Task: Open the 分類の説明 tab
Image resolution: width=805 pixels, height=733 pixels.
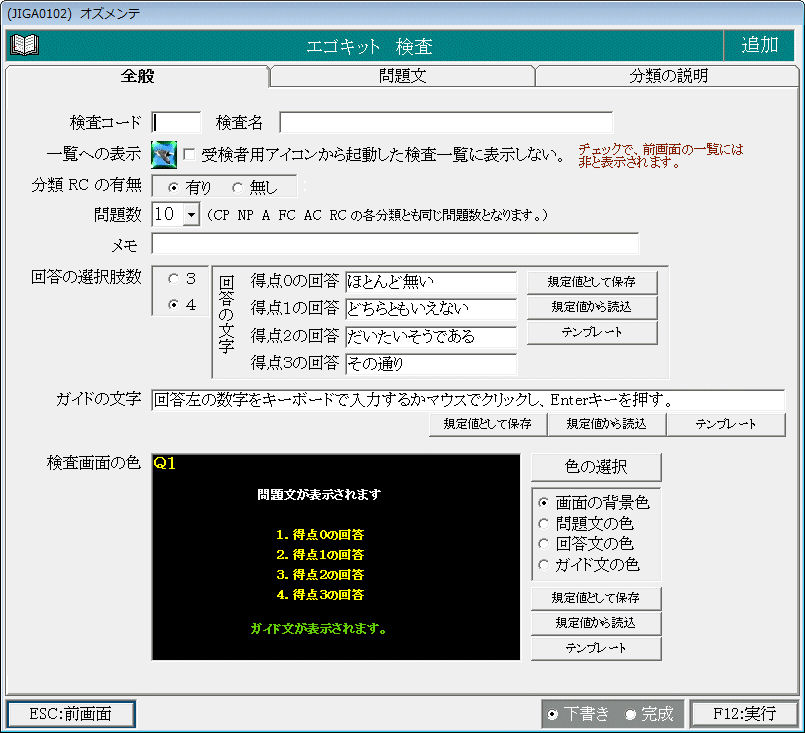Action: (667, 76)
